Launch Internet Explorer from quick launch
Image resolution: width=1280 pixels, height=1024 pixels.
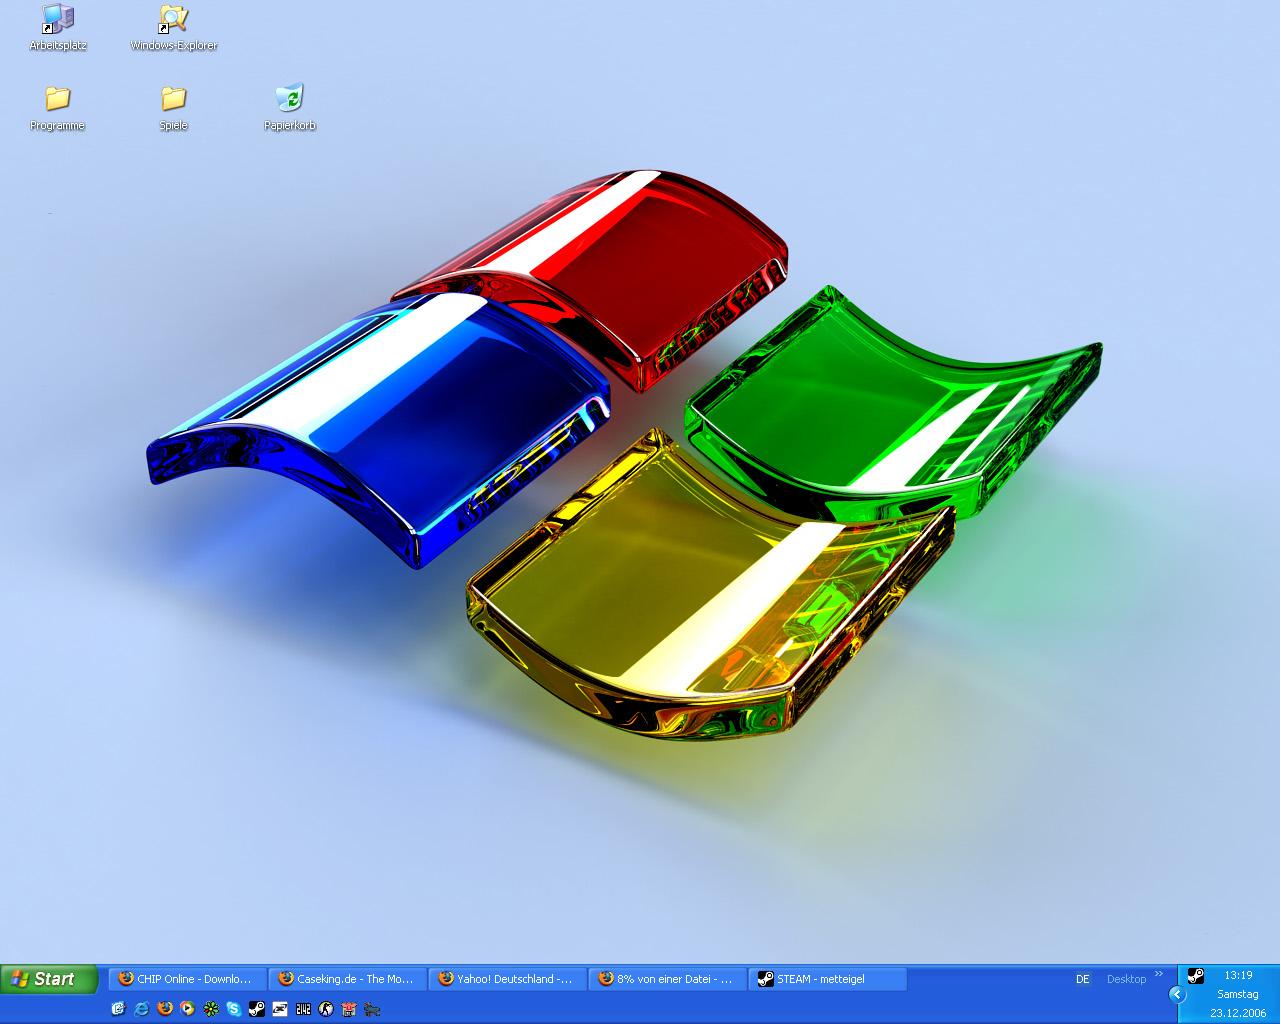point(141,1009)
